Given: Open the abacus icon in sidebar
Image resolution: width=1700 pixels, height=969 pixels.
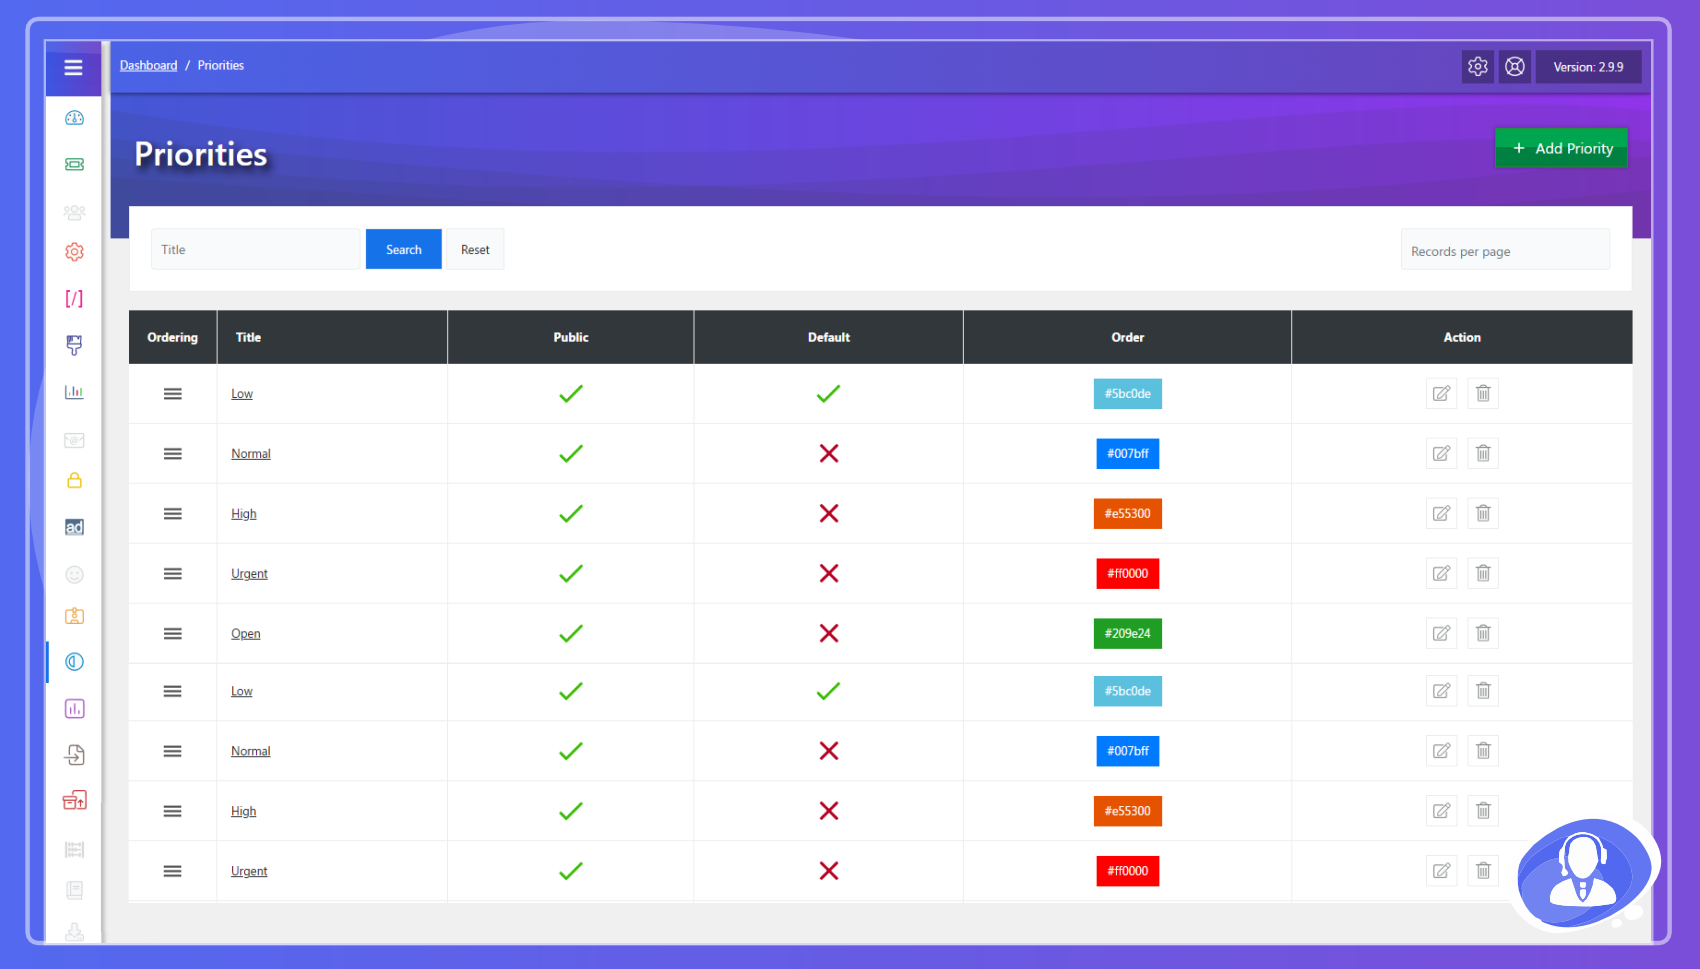Looking at the screenshot, I should (74, 850).
